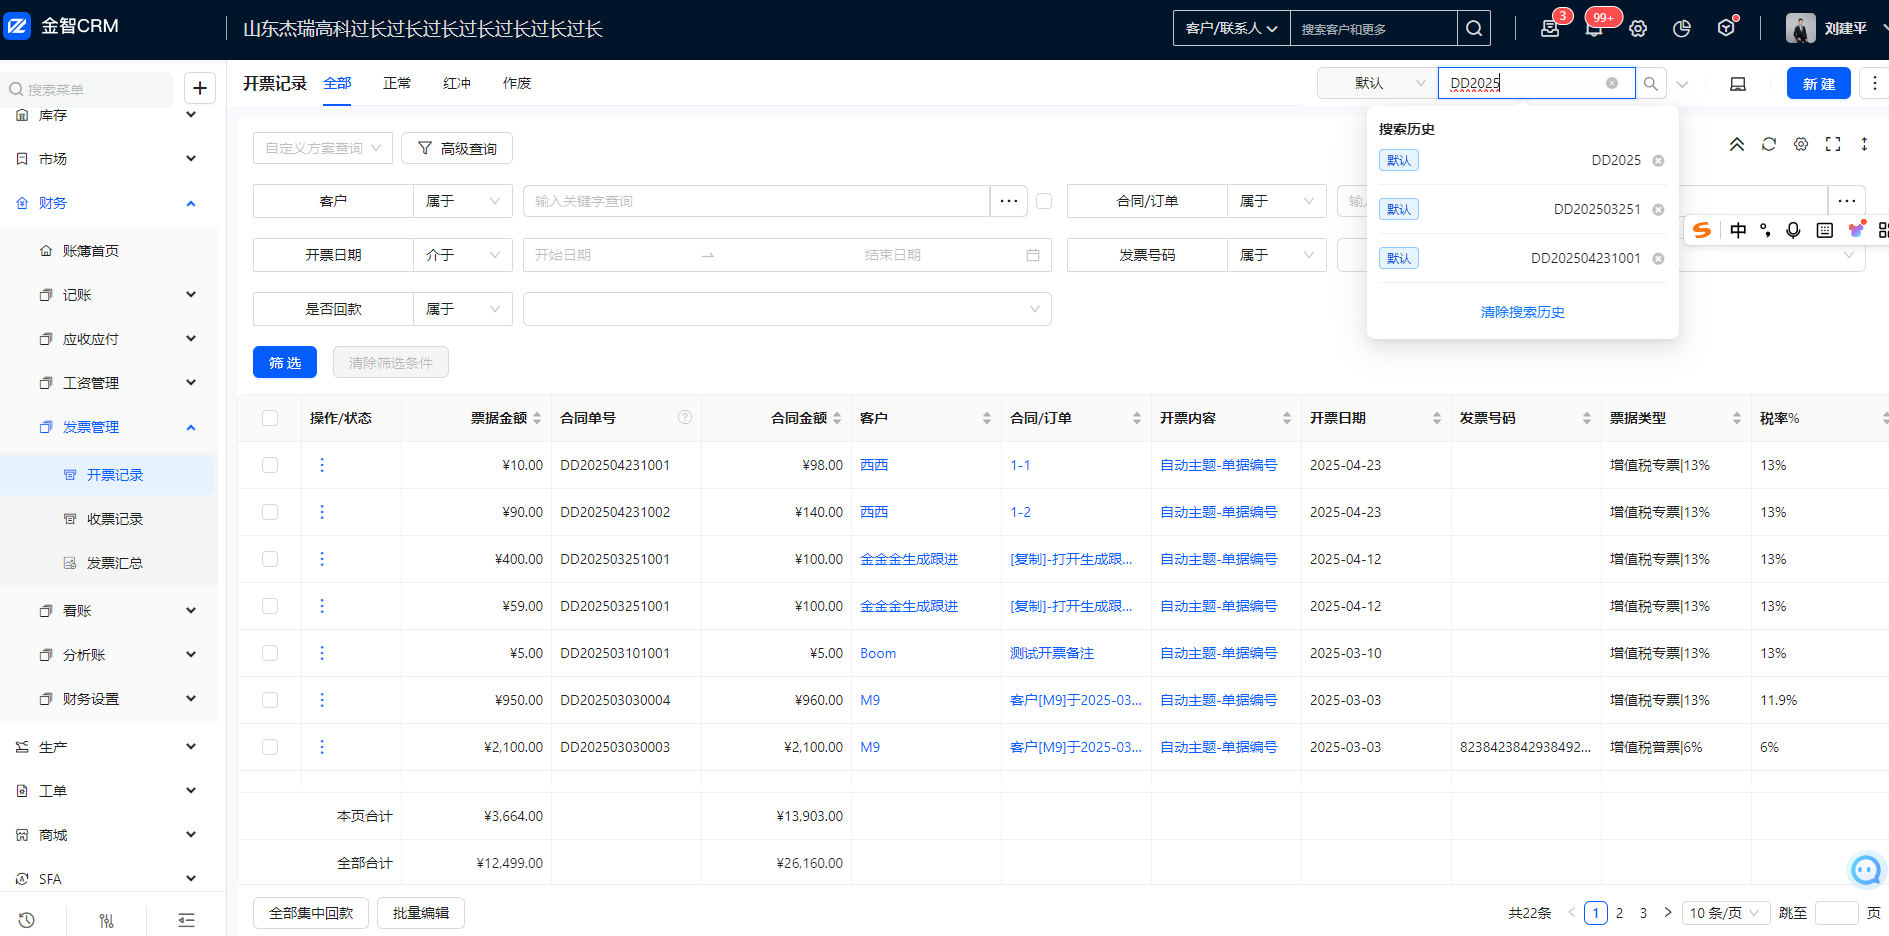
Task: Open the 属于 operator dropdown for 客户
Action: (463, 201)
